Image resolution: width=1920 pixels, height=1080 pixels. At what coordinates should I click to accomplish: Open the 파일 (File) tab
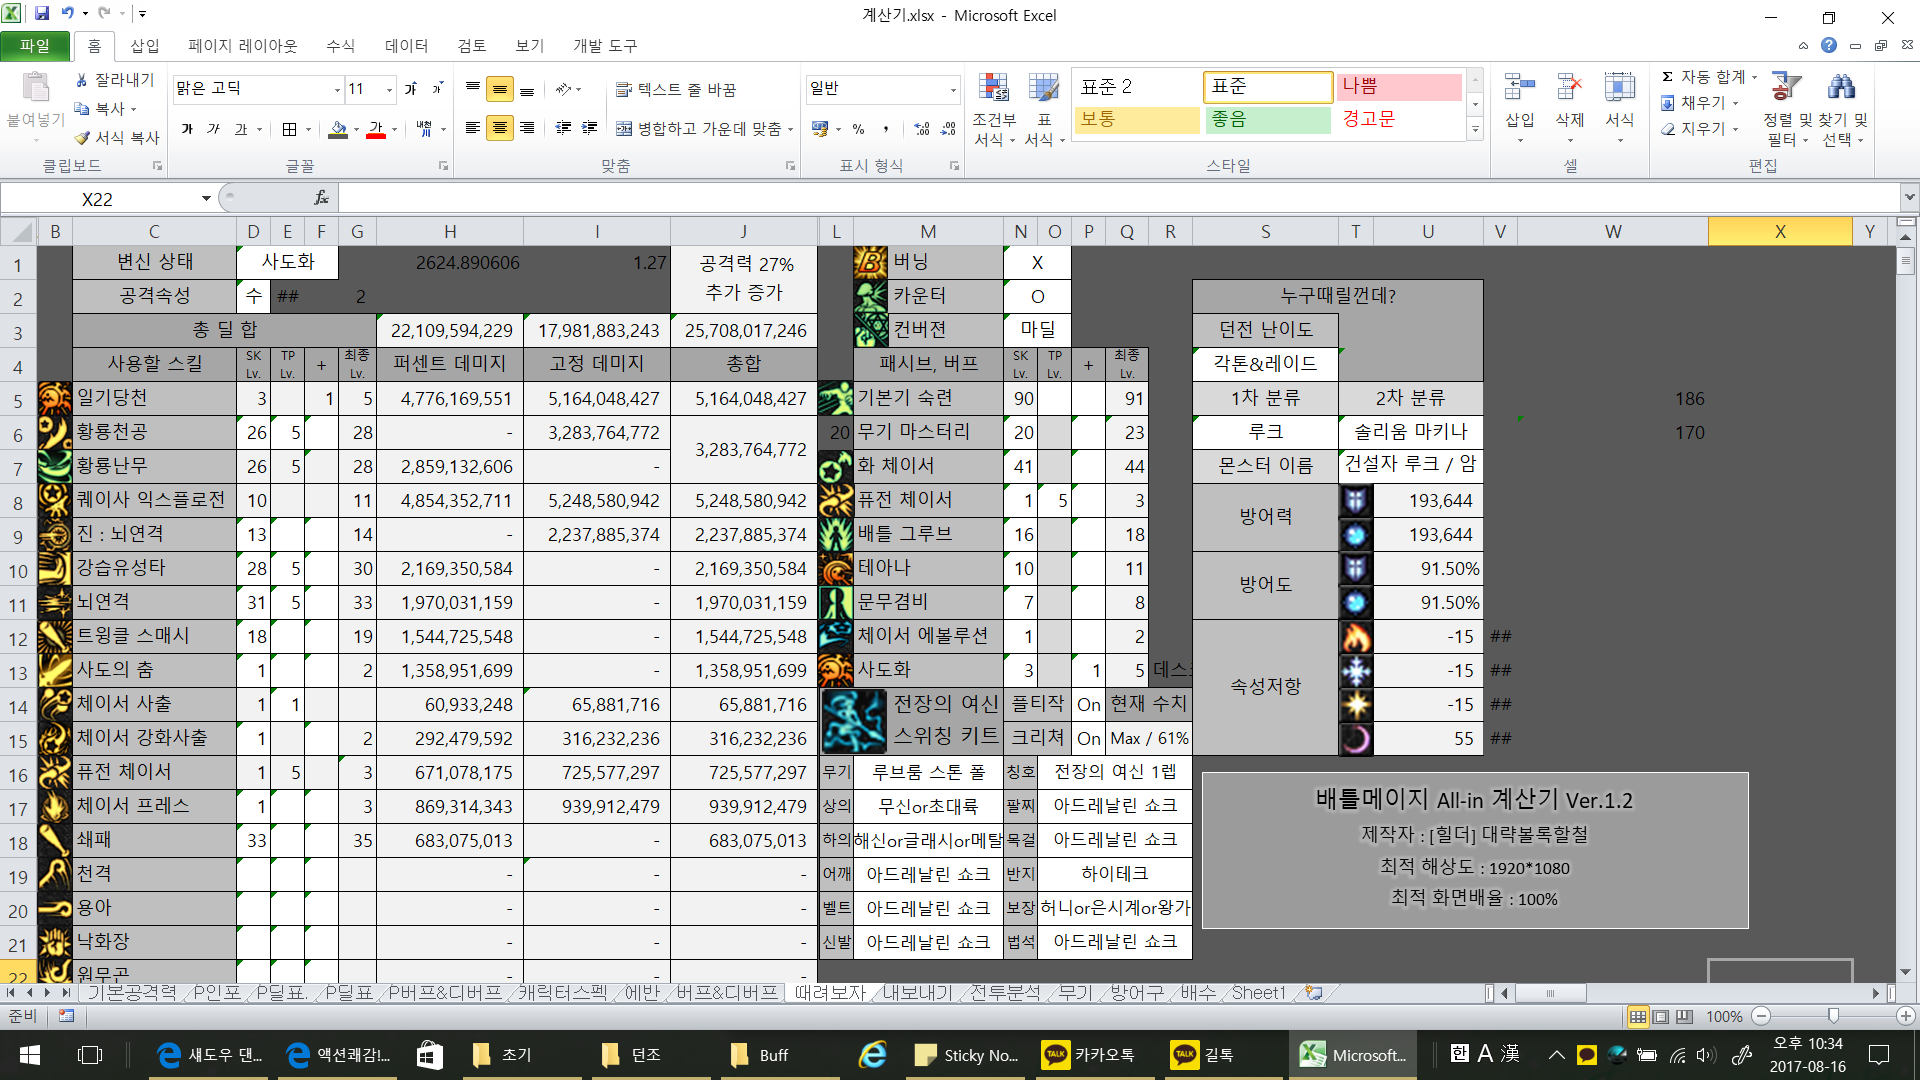(35, 45)
